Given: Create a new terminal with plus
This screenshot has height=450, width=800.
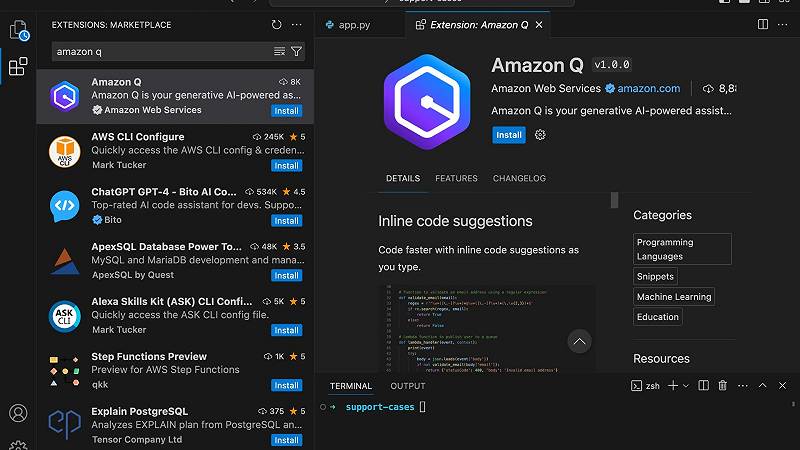Looking at the screenshot, I should click(673, 386).
